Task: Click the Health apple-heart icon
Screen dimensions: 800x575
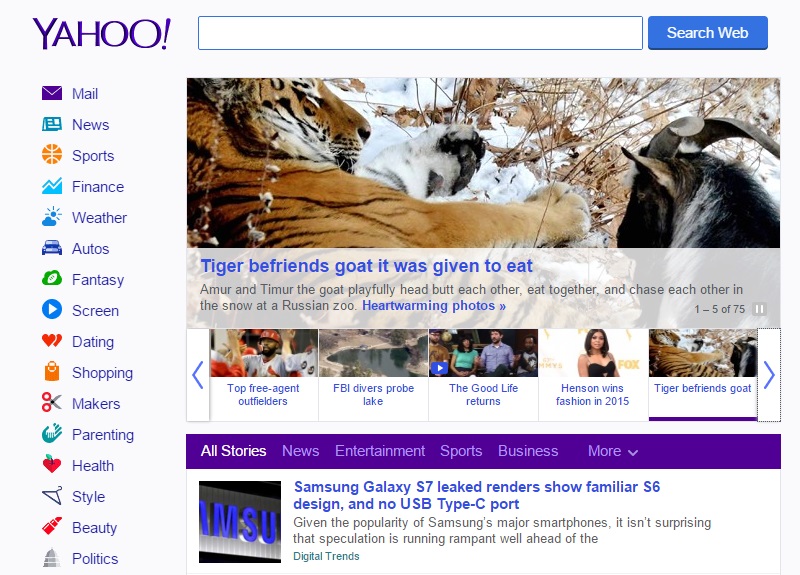Action: pyautogui.click(x=52, y=464)
